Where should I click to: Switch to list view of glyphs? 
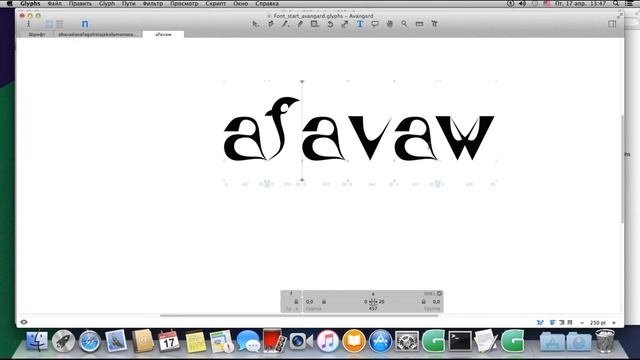(x=60, y=24)
